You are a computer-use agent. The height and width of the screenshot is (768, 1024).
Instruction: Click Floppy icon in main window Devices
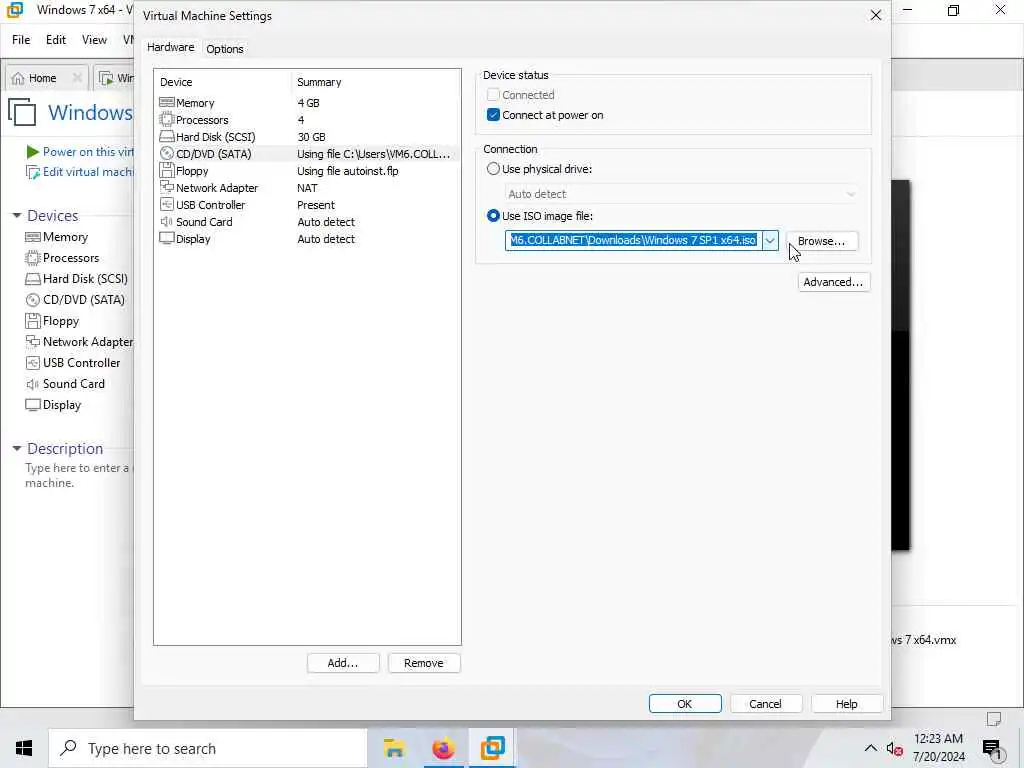(33, 321)
